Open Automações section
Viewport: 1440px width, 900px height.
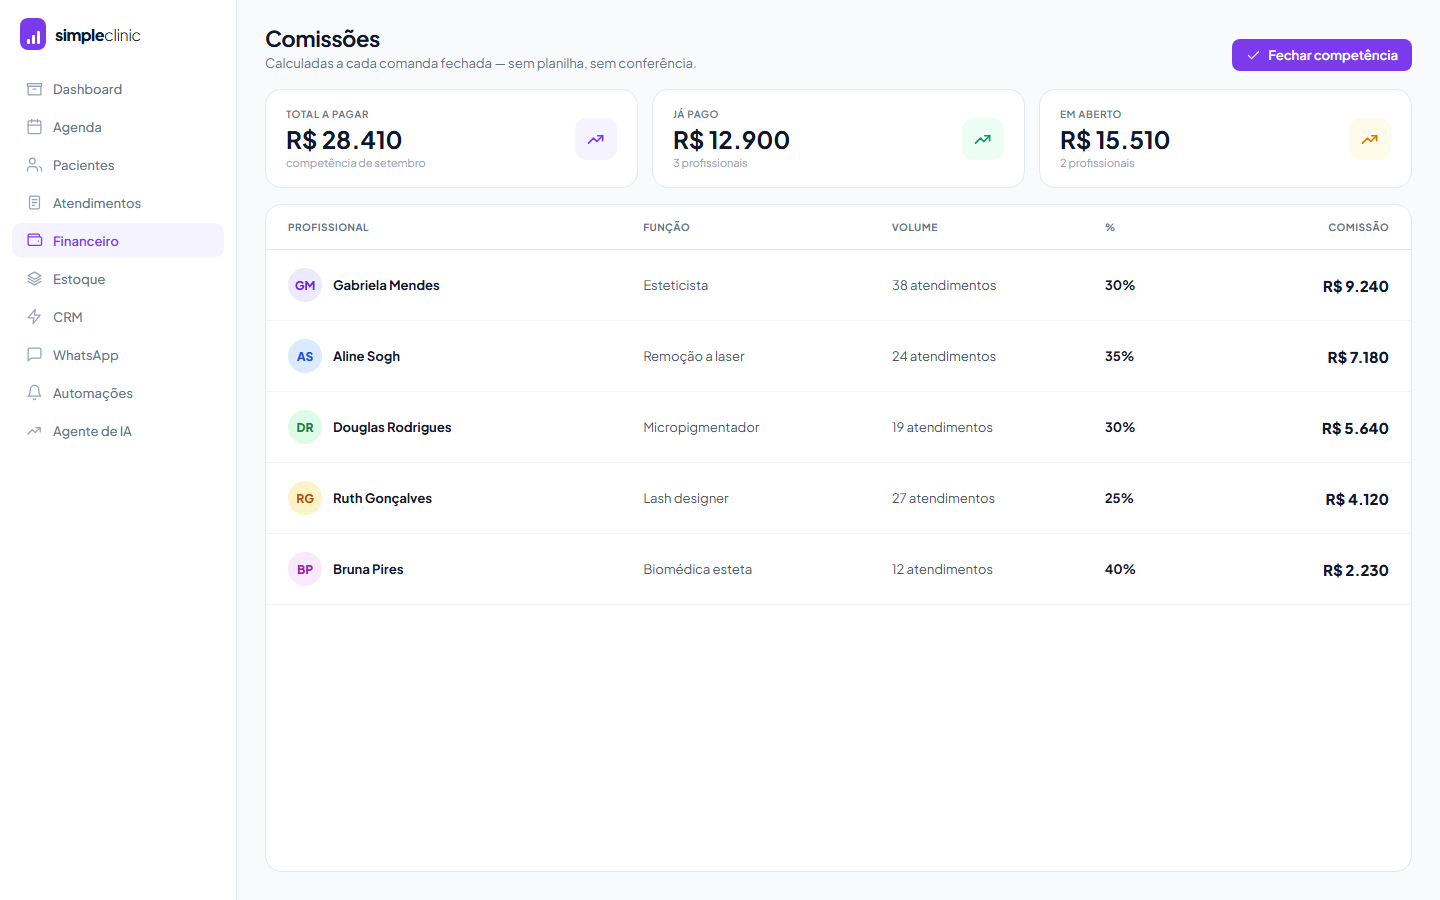tap(118, 393)
